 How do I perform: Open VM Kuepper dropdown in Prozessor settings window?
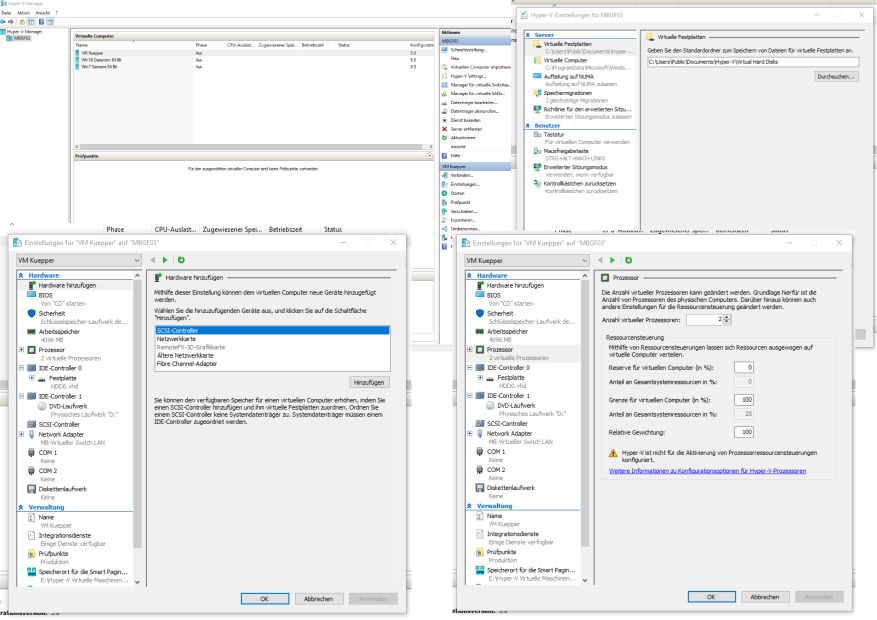tap(527, 260)
